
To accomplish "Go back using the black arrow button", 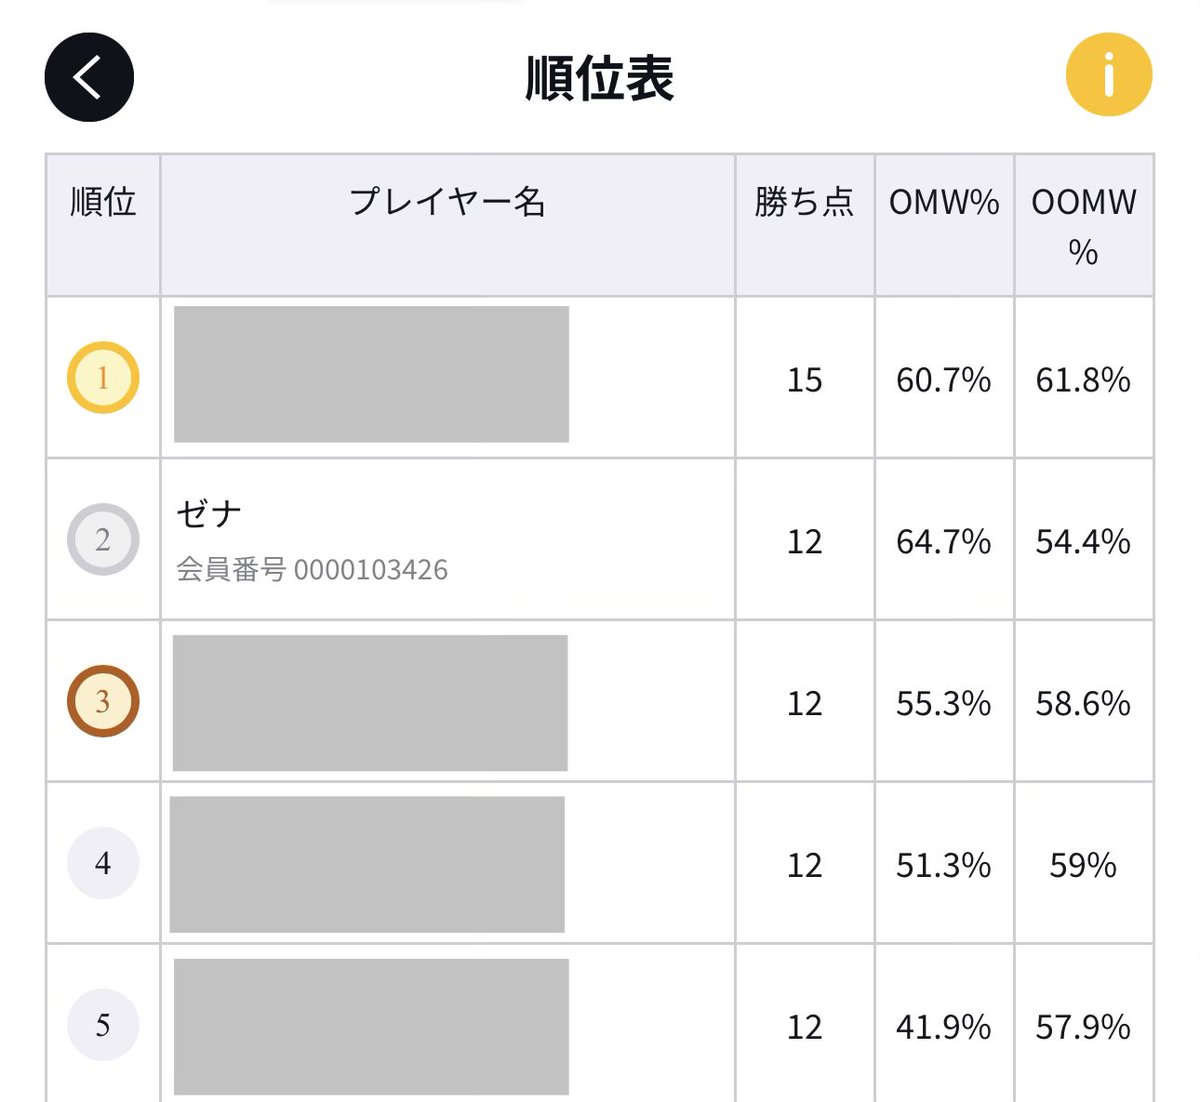I will click(x=89, y=78).
